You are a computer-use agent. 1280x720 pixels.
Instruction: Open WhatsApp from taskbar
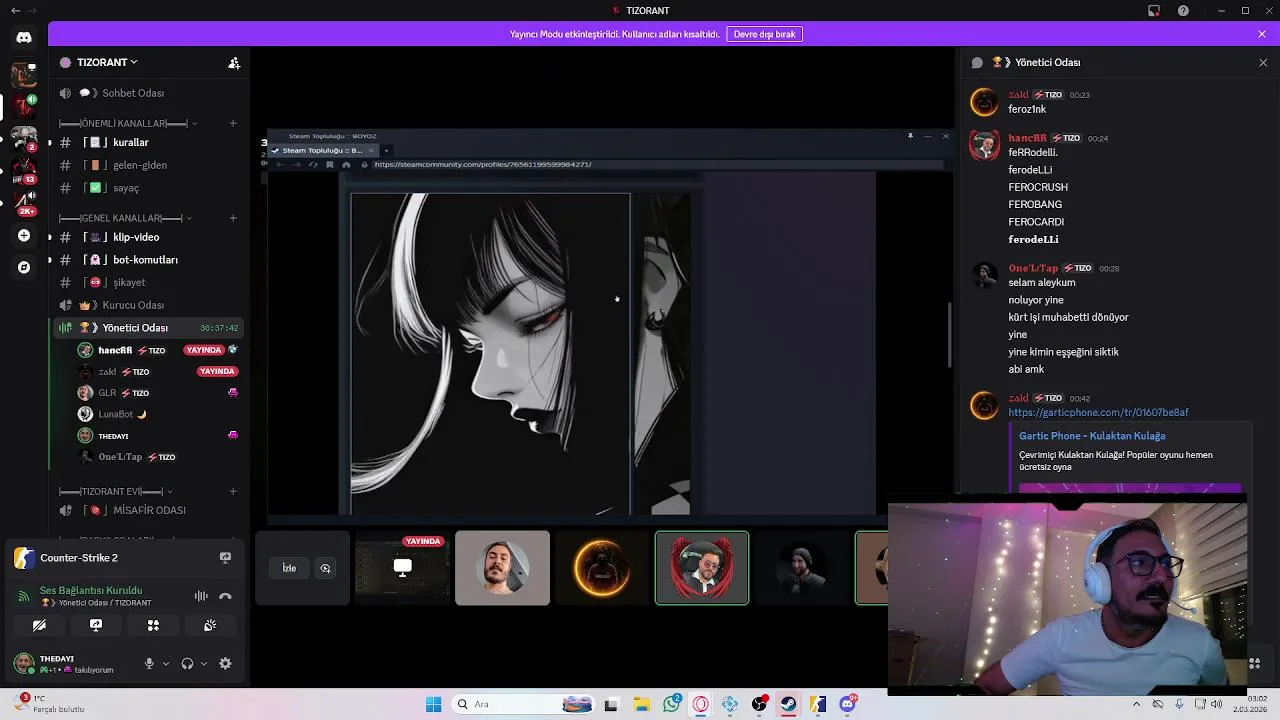672,704
